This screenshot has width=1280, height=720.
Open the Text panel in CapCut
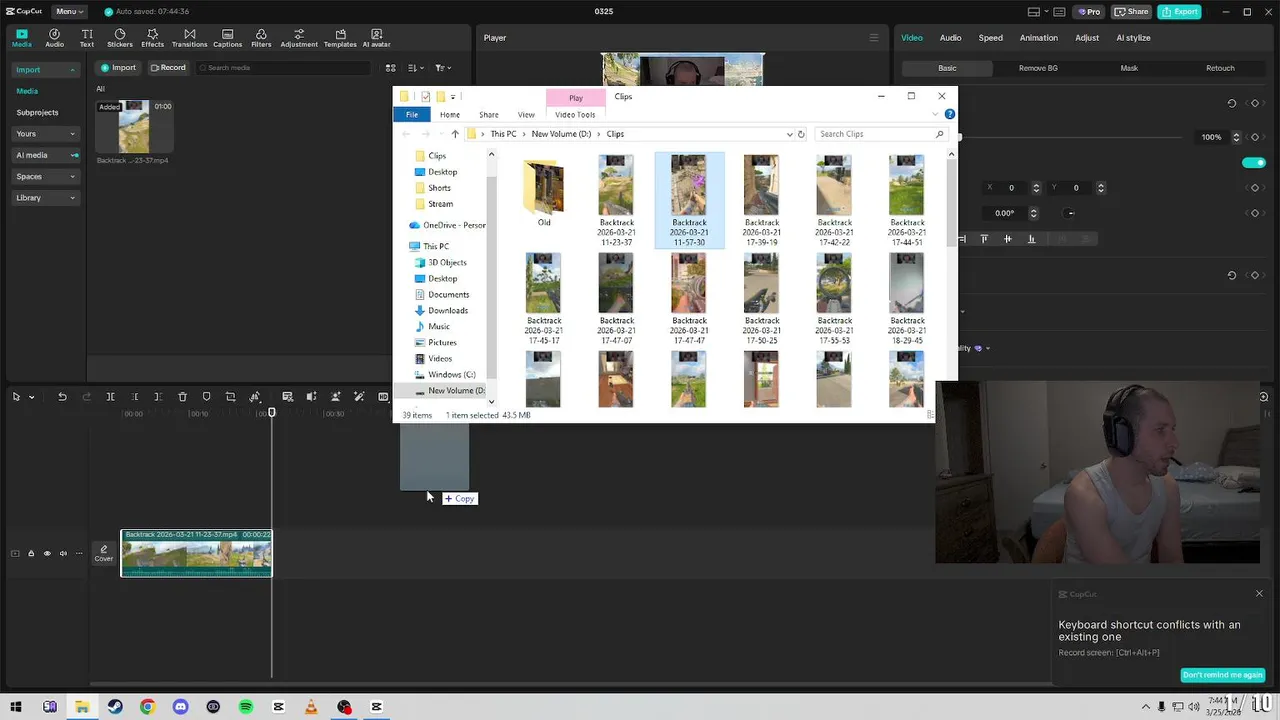pyautogui.click(x=87, y=38)
